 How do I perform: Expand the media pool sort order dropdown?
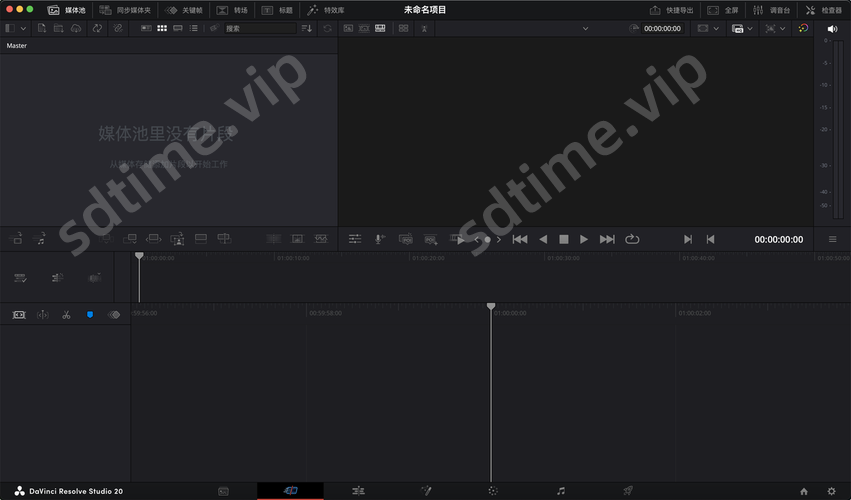[x=307, y=28]
